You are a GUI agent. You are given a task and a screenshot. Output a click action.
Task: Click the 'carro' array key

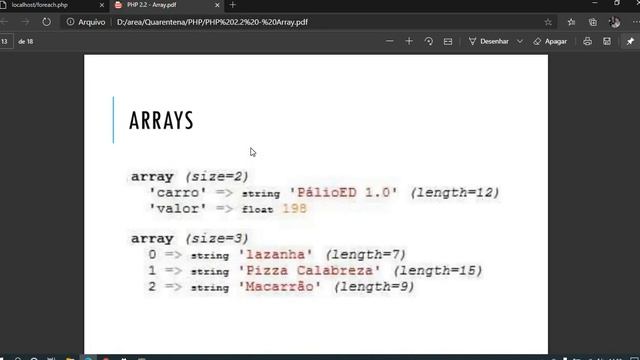tap(178, 193)
